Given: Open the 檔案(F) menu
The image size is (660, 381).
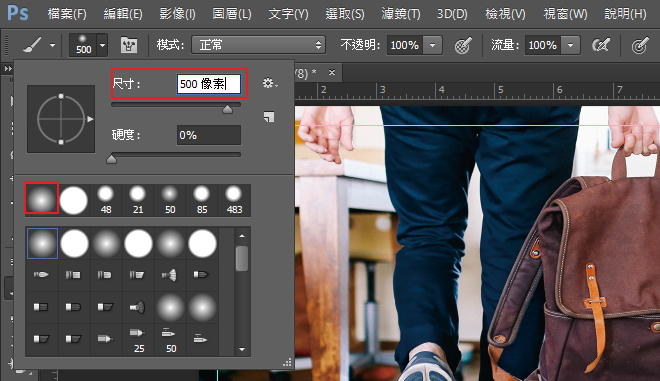Looking at the screenshot, I should click(67, 14).
